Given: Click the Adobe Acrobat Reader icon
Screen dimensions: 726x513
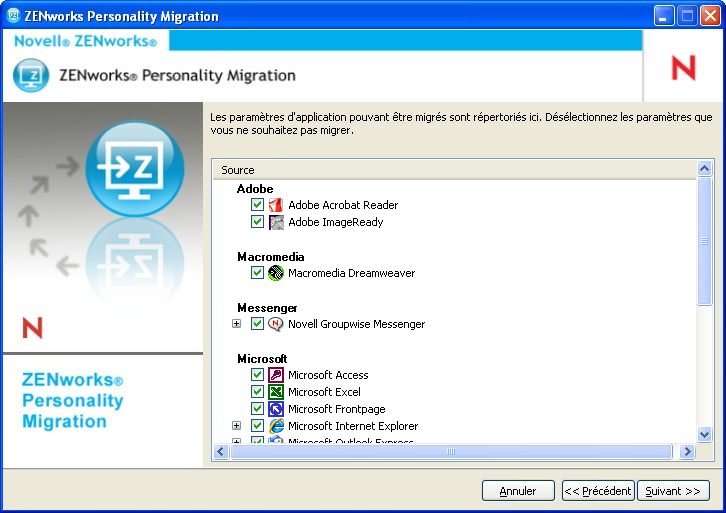Looking at the screenshot, I should click(x=276, y=205).
